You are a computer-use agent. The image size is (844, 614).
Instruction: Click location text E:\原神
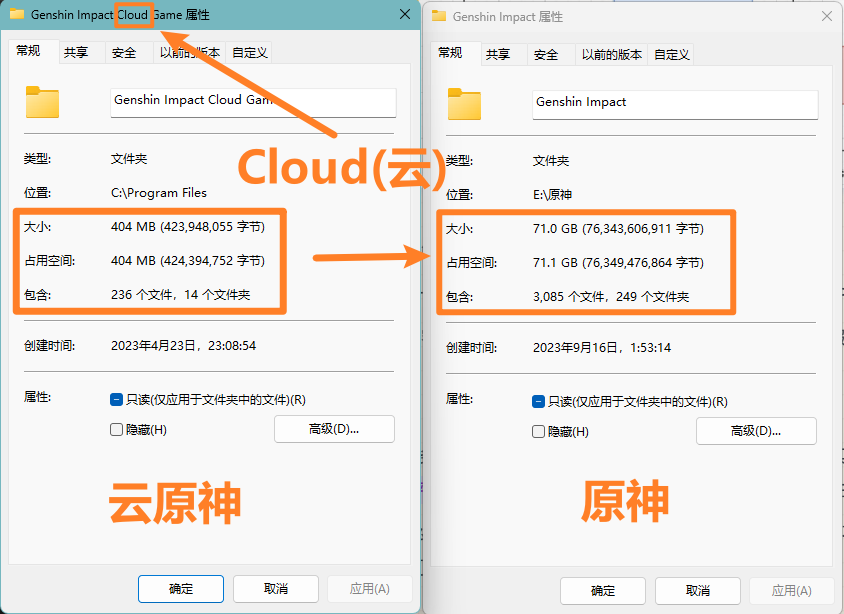(x=552, y=195)
